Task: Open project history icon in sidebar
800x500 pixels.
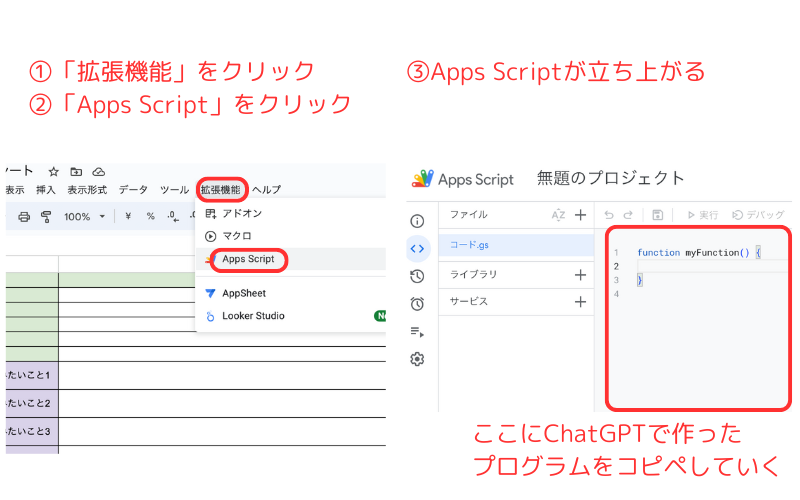Action: point(417,277)
